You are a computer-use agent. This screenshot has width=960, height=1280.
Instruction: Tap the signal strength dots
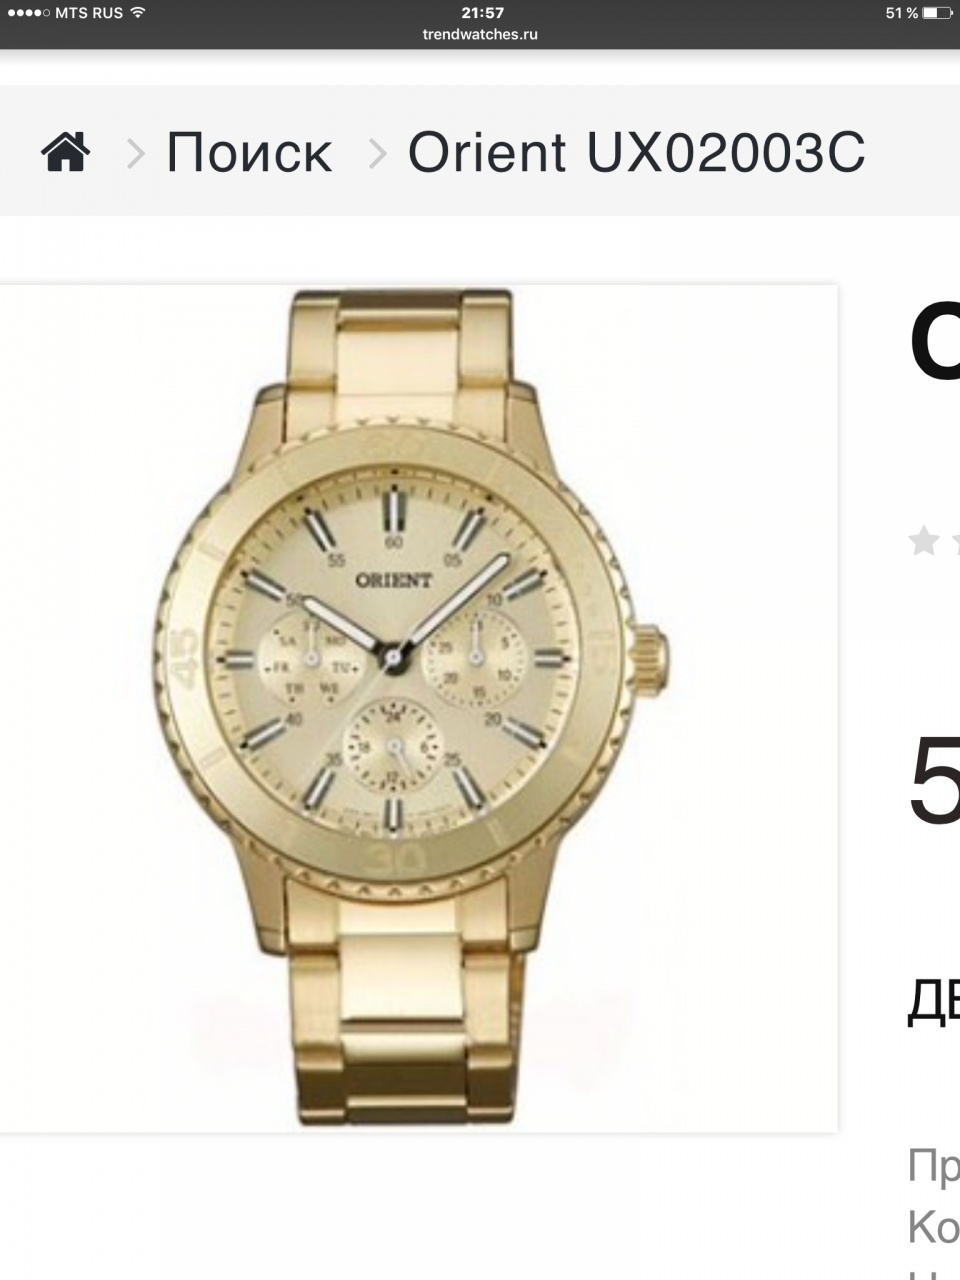(28, 13)
